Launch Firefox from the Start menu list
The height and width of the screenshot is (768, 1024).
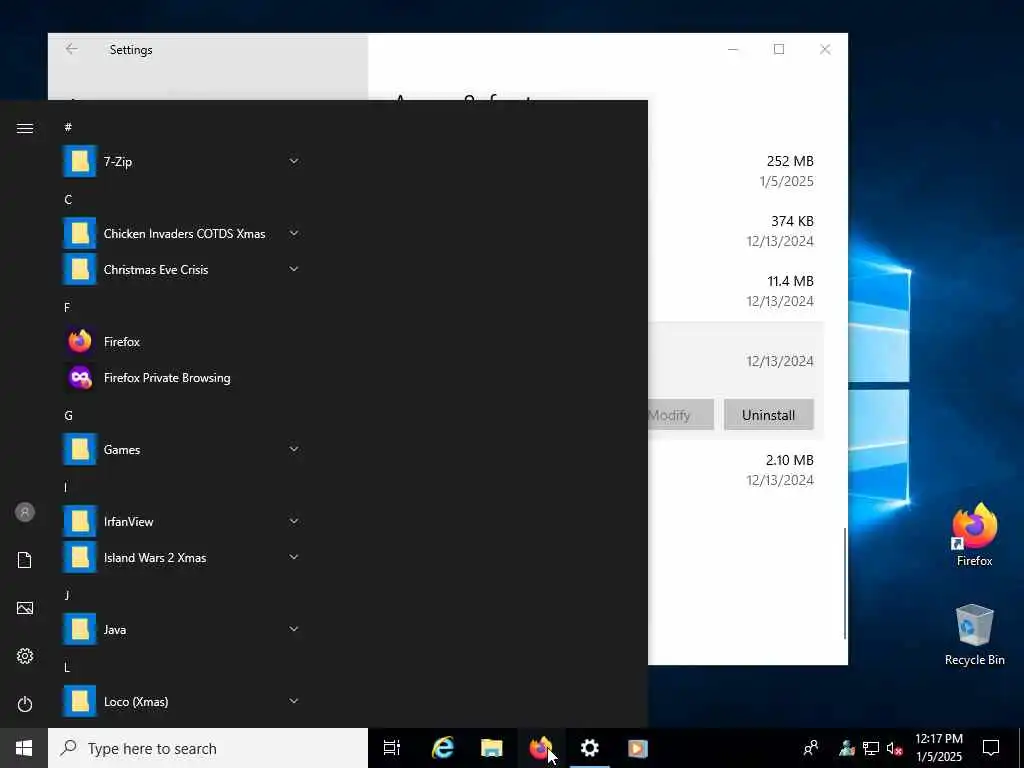coord(181,342)
